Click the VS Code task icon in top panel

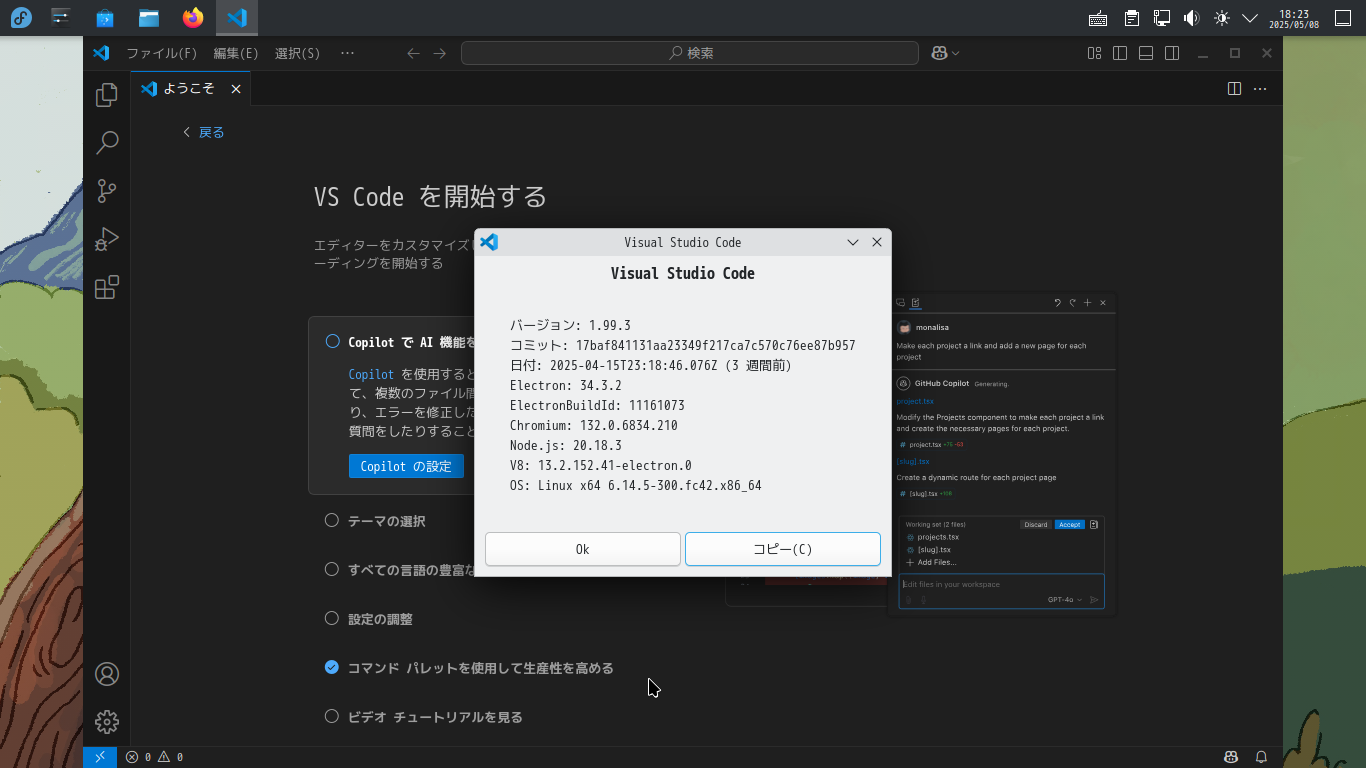pos(237,18)
